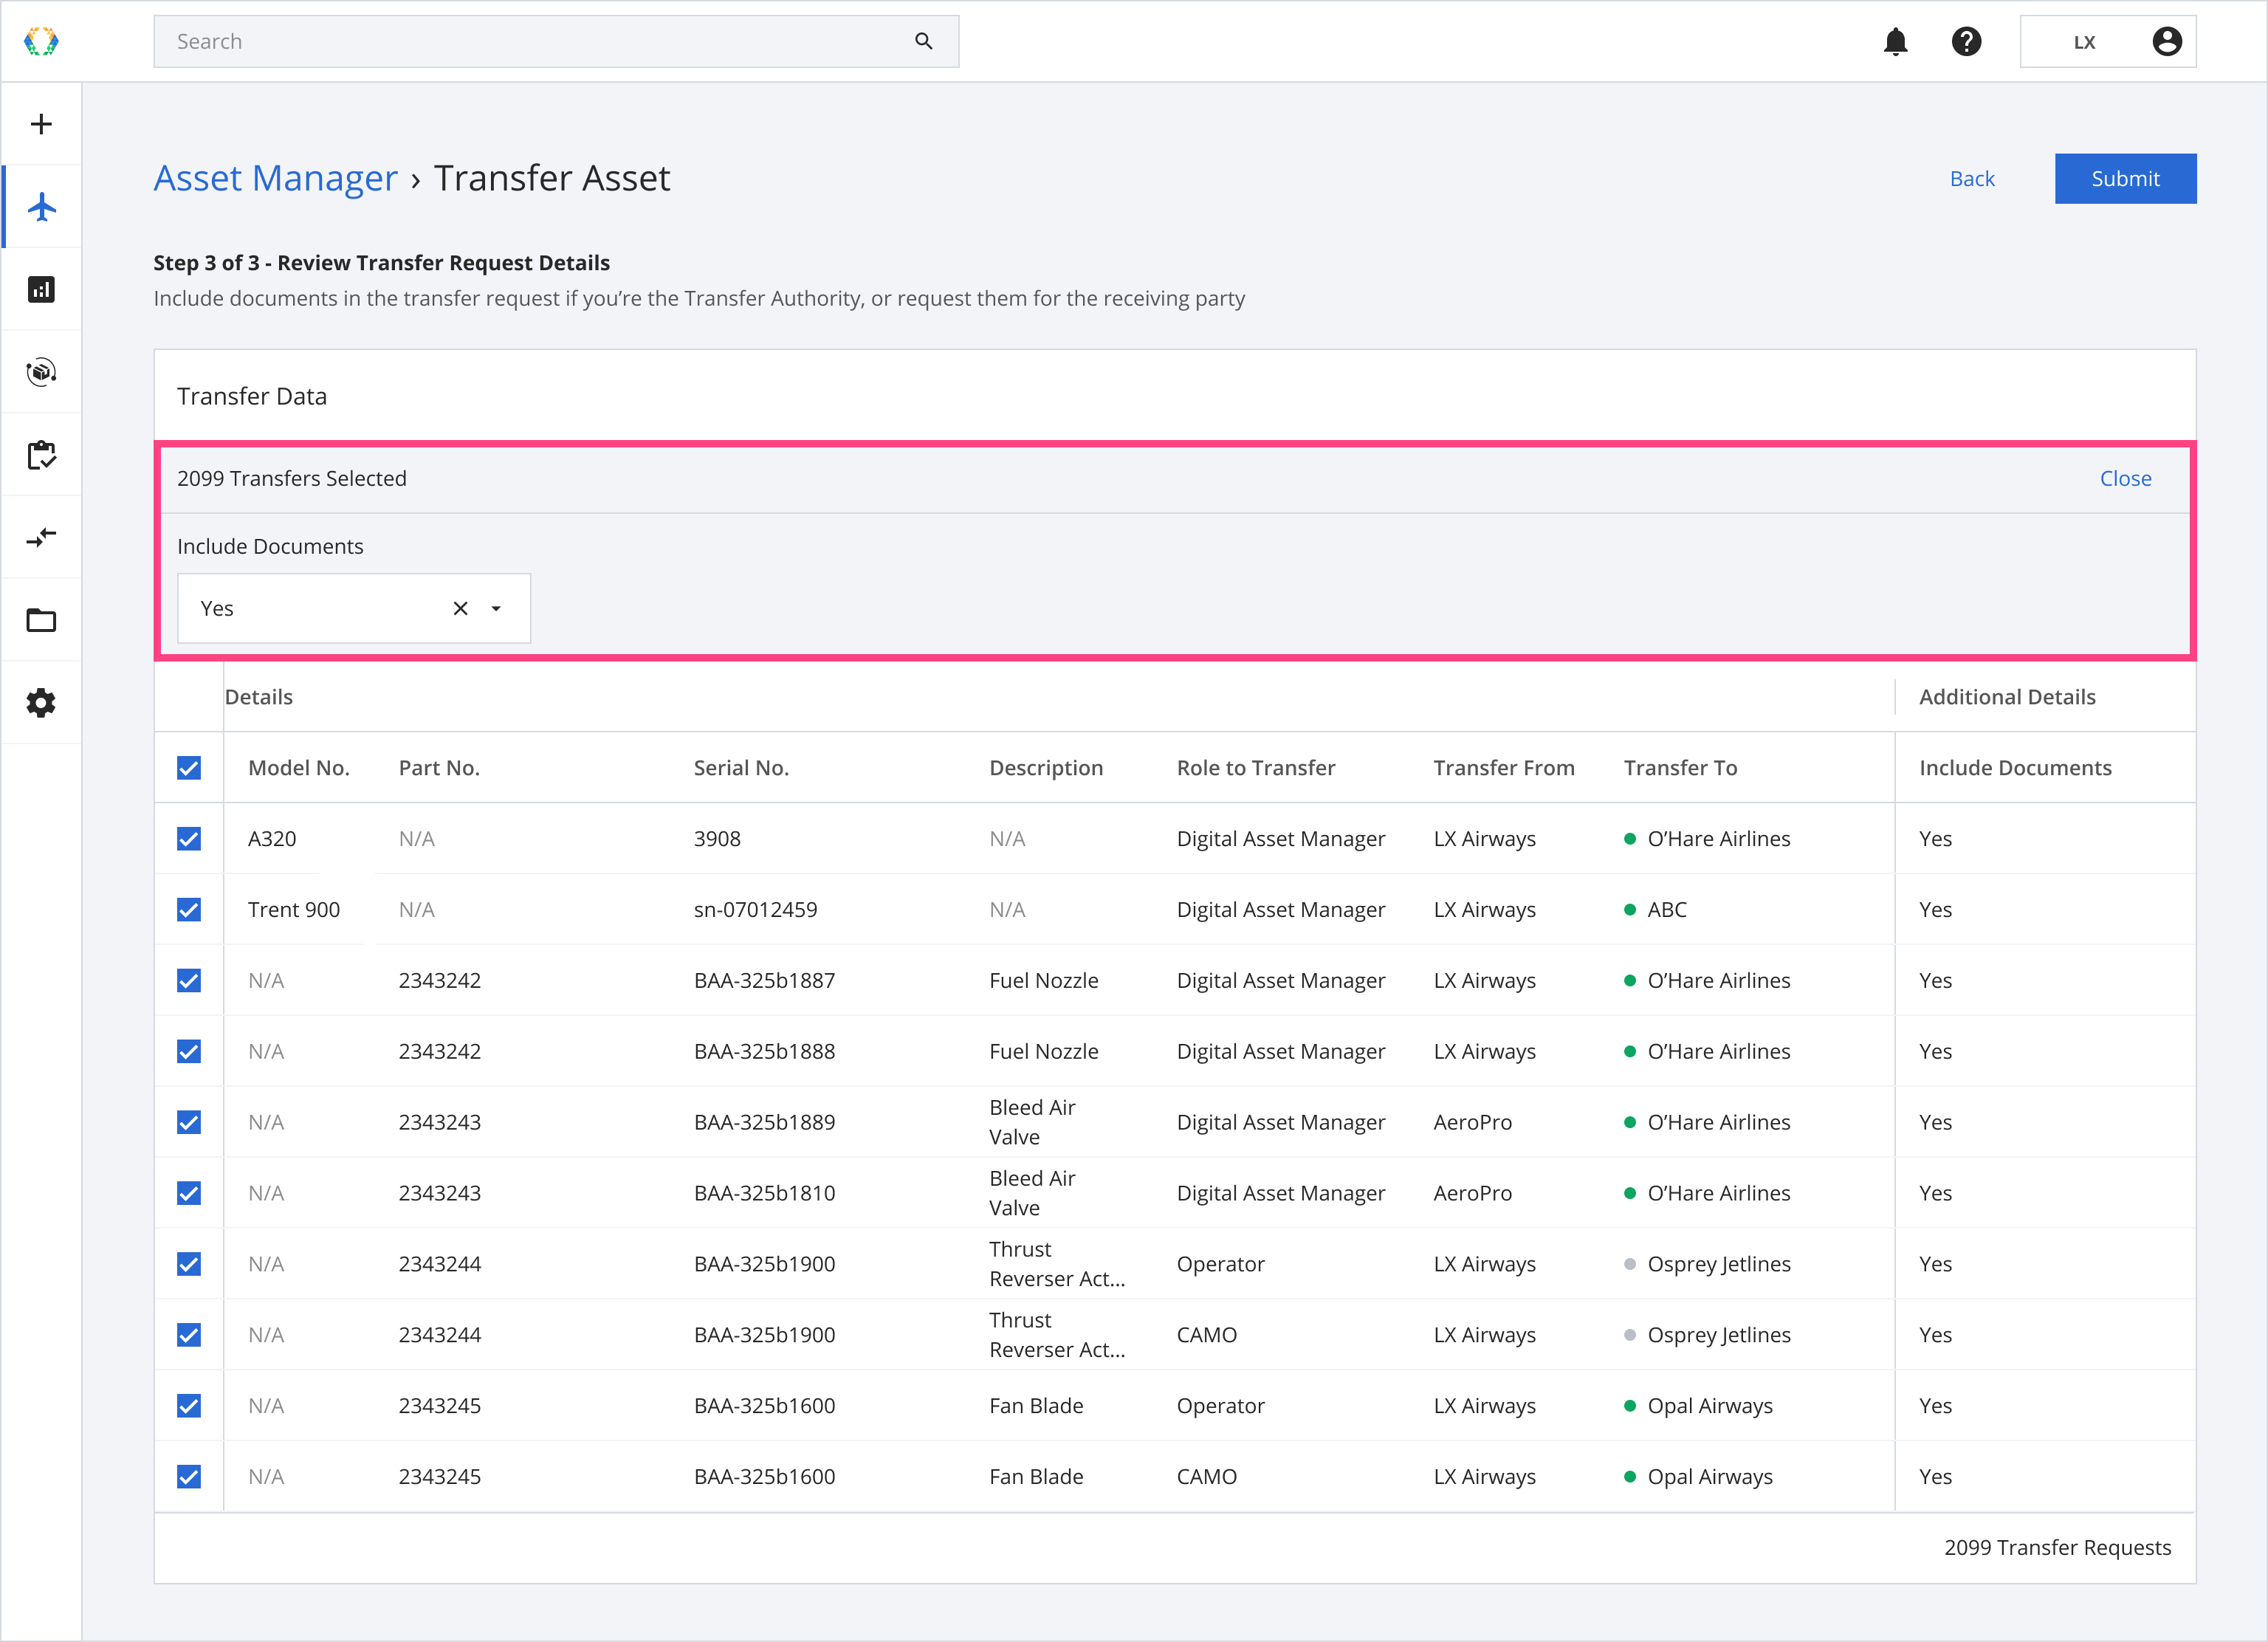Open the LX account menu

tap(2108, 41)
